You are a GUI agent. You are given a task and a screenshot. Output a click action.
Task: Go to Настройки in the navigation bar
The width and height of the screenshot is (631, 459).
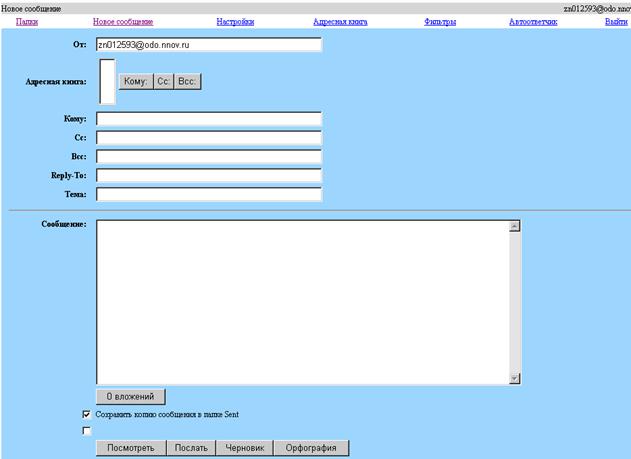(235, 21)
